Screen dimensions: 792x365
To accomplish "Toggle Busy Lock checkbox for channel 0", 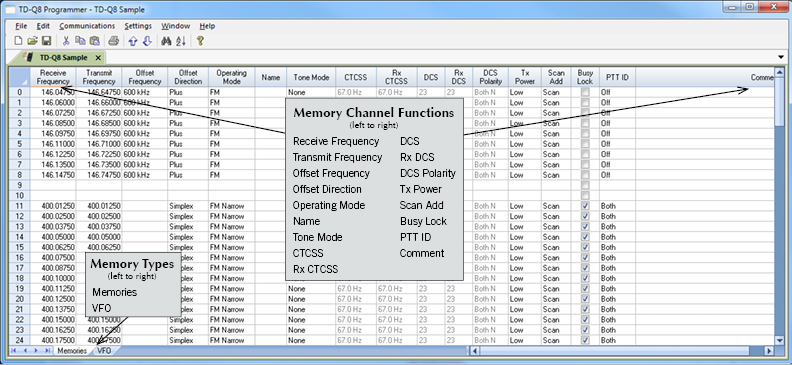I will (x=585, y=92).
